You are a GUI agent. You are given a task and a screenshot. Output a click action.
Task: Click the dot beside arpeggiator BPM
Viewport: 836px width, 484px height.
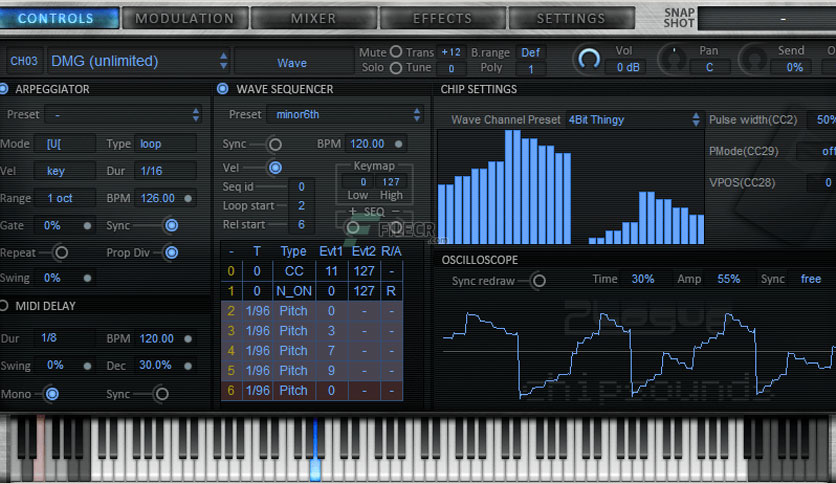(188, 198)
